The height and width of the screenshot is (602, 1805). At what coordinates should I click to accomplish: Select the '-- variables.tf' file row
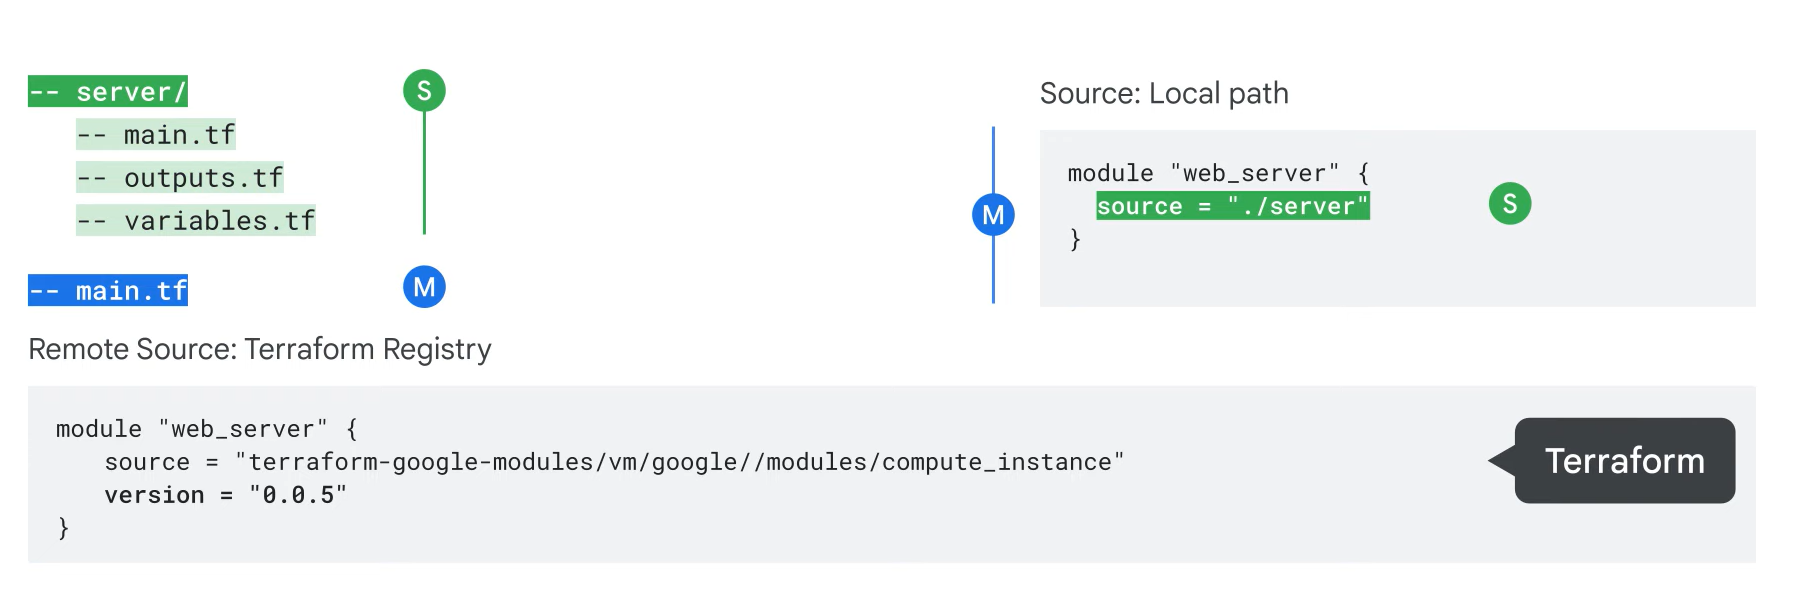(x=196, y=221)
